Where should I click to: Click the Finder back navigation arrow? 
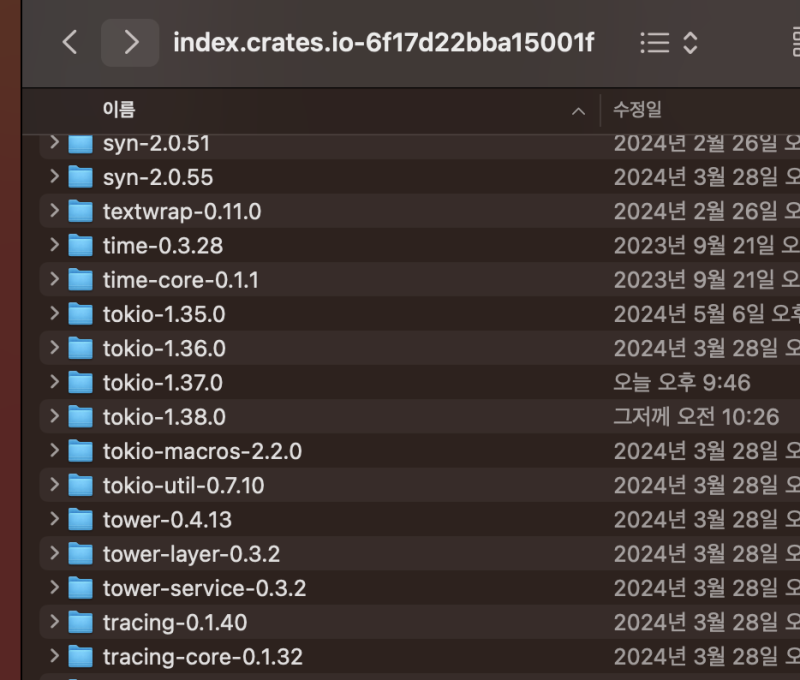pos(69,43)
